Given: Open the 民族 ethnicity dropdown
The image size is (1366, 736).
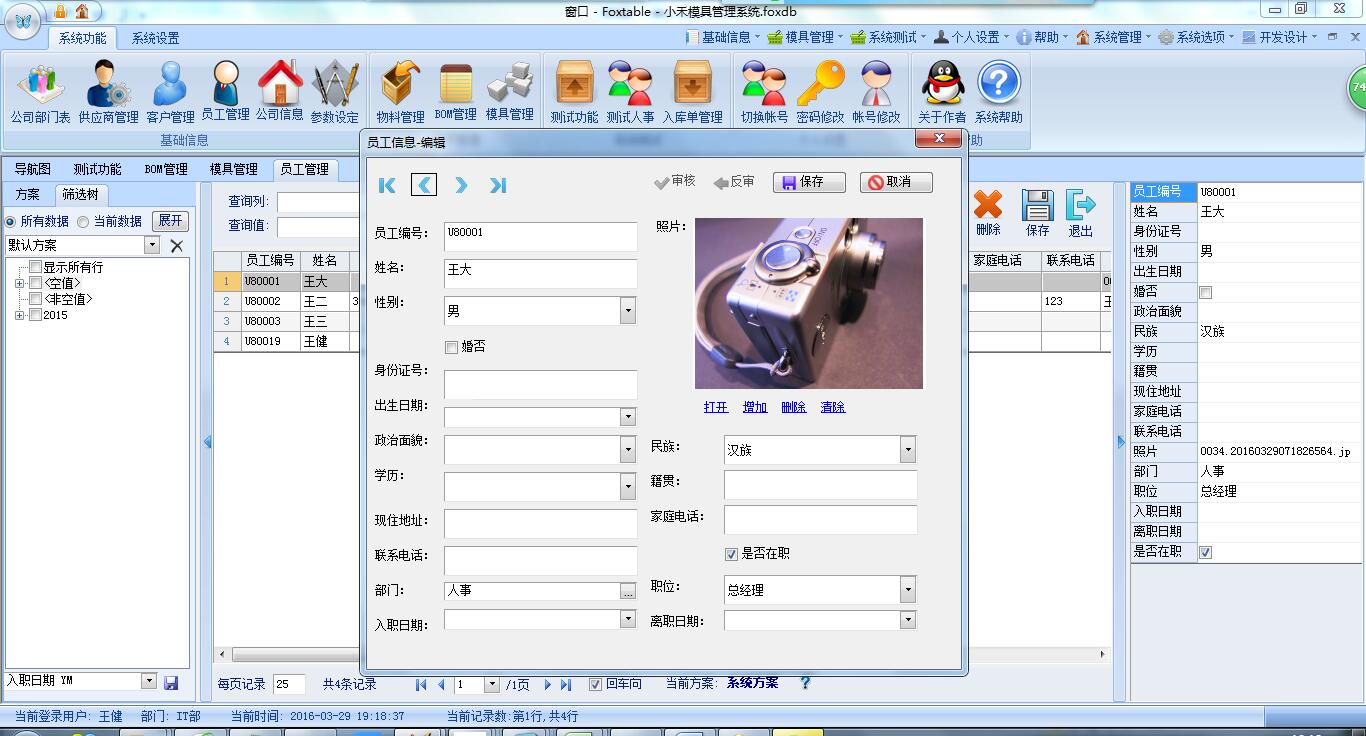Looking at the screenshot, I should [x=907, y=449].
